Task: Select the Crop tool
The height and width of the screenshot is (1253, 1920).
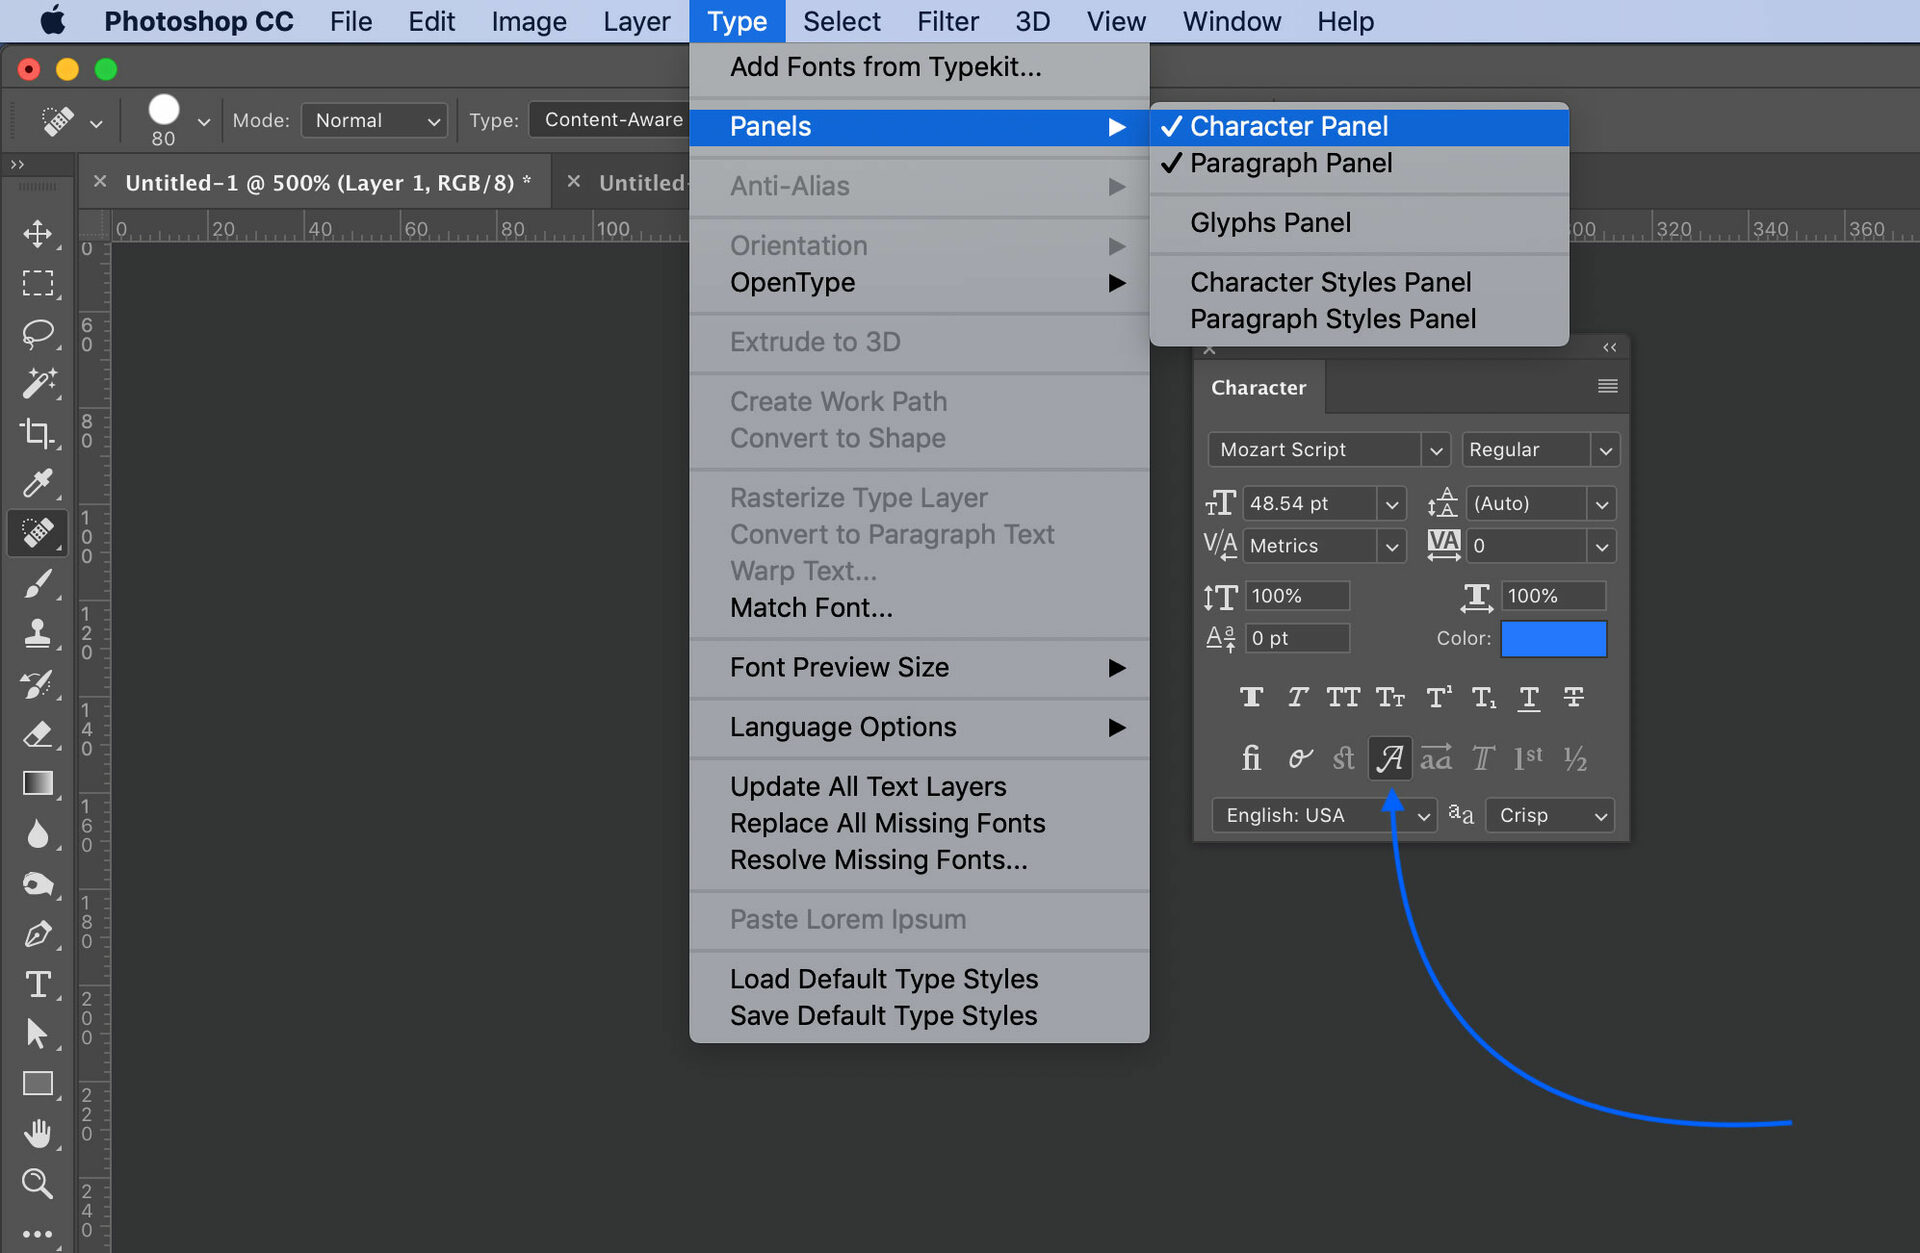Action: (x=38, y=433)
